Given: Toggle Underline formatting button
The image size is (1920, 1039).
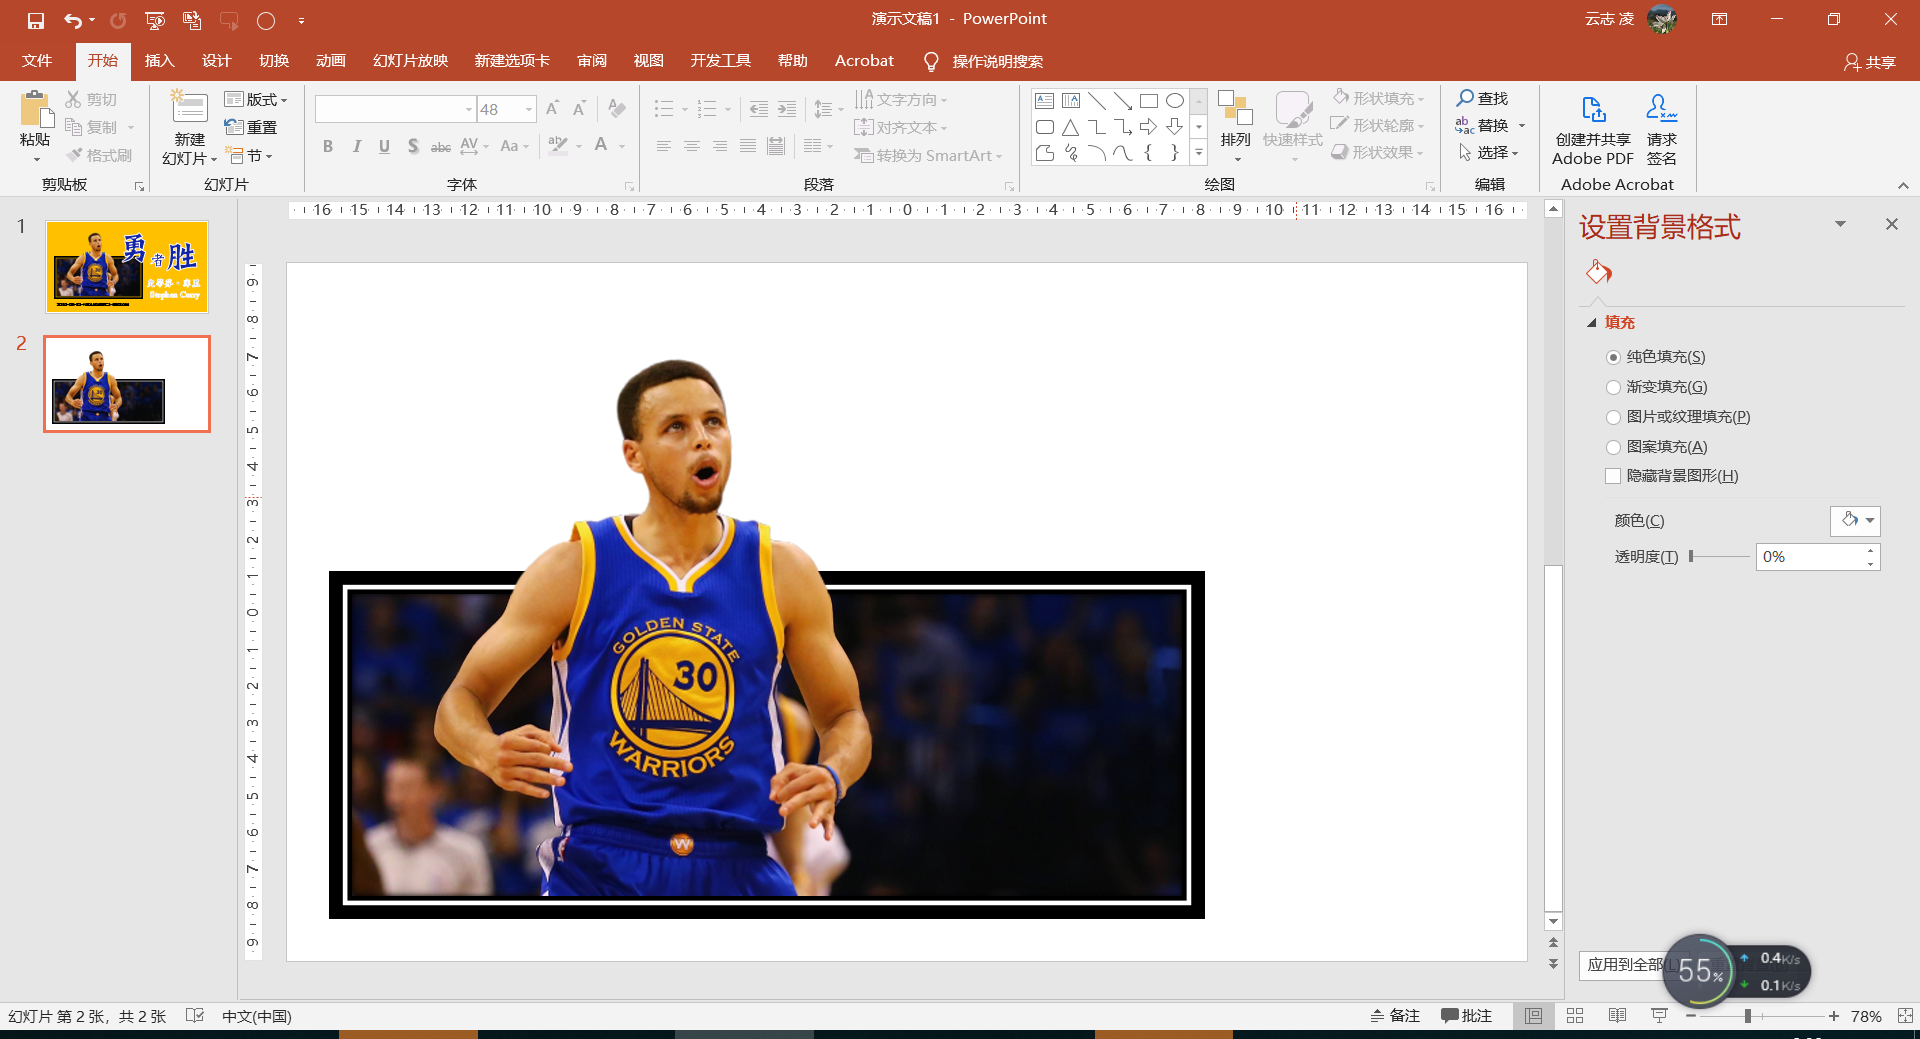Looking at the screenshot, I should pyautogui.click(x=385, y=146).
